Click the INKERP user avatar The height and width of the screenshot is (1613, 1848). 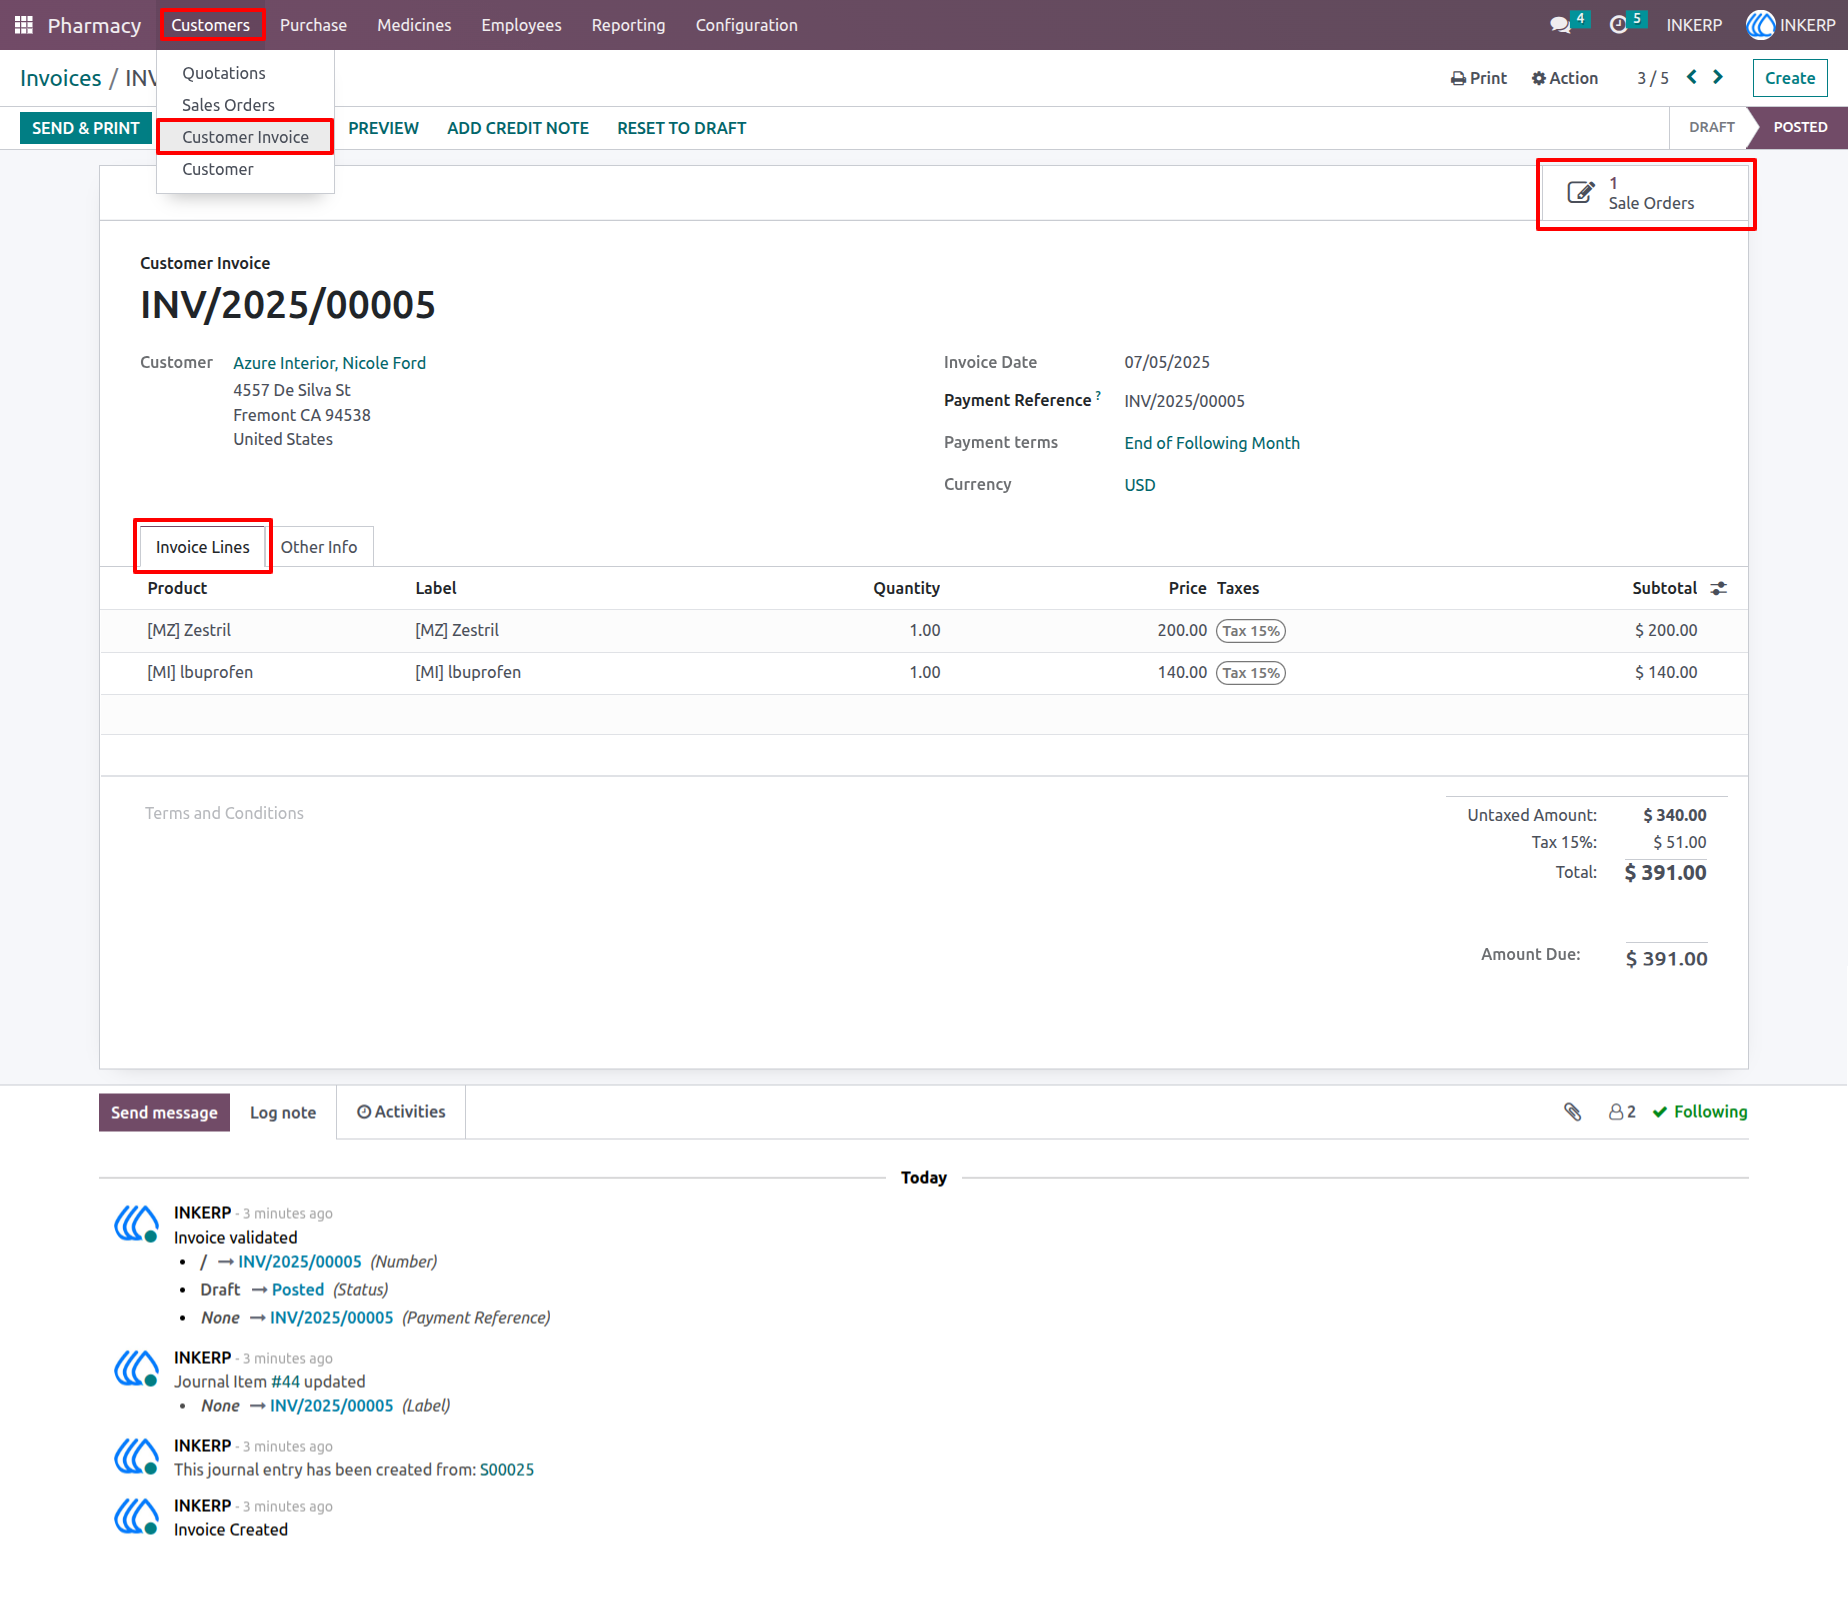tap(1760, 25)
